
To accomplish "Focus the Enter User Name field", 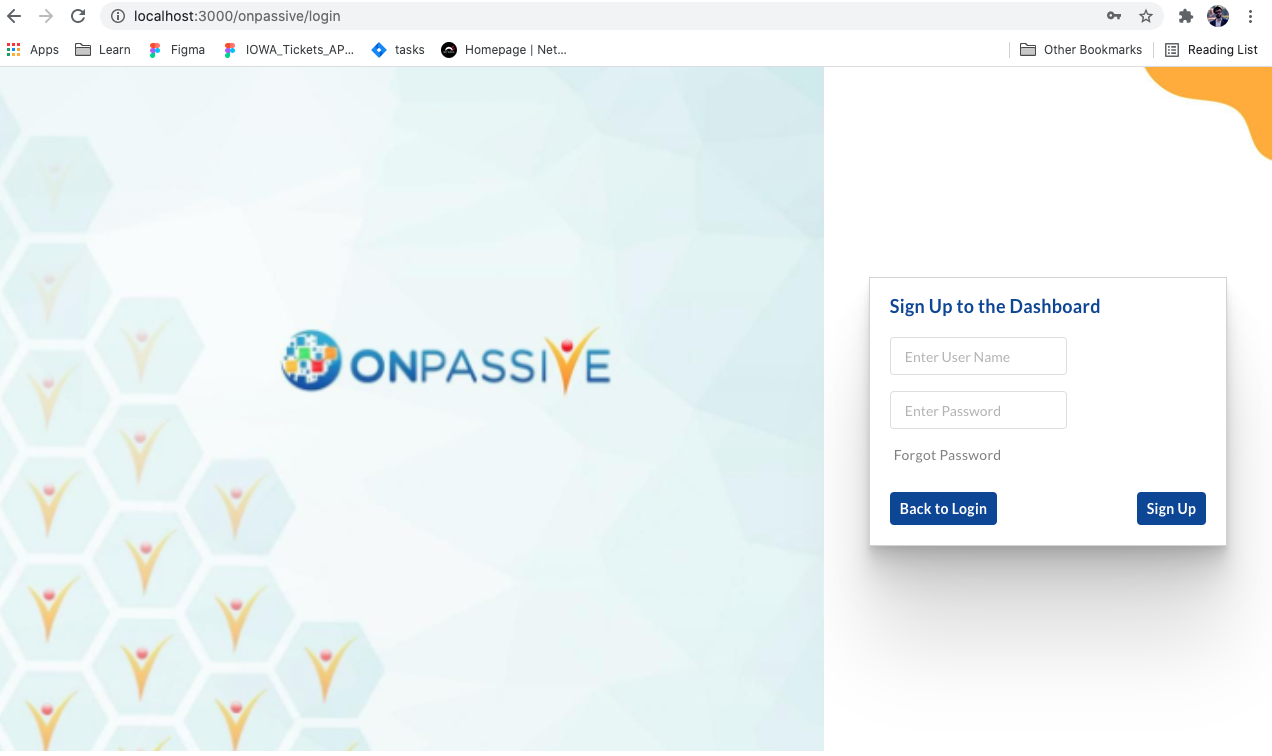I will pyautogui.click(x=978, y=356).
